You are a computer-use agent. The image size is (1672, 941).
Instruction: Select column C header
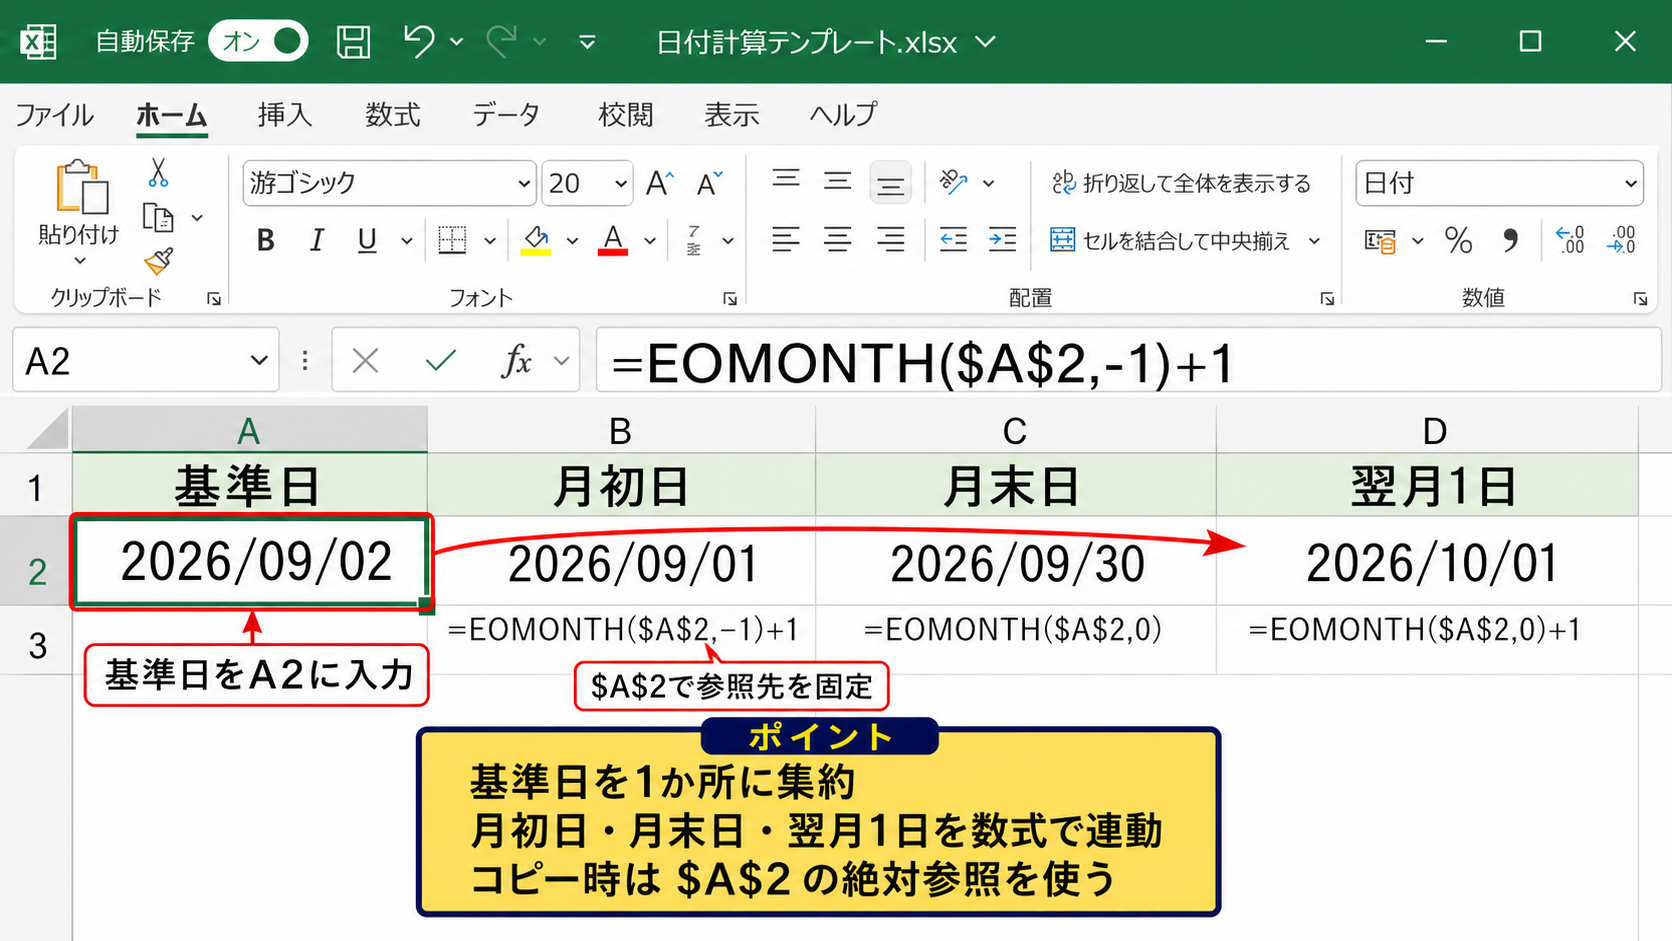pyautogui.click(x=1015, y=430)
